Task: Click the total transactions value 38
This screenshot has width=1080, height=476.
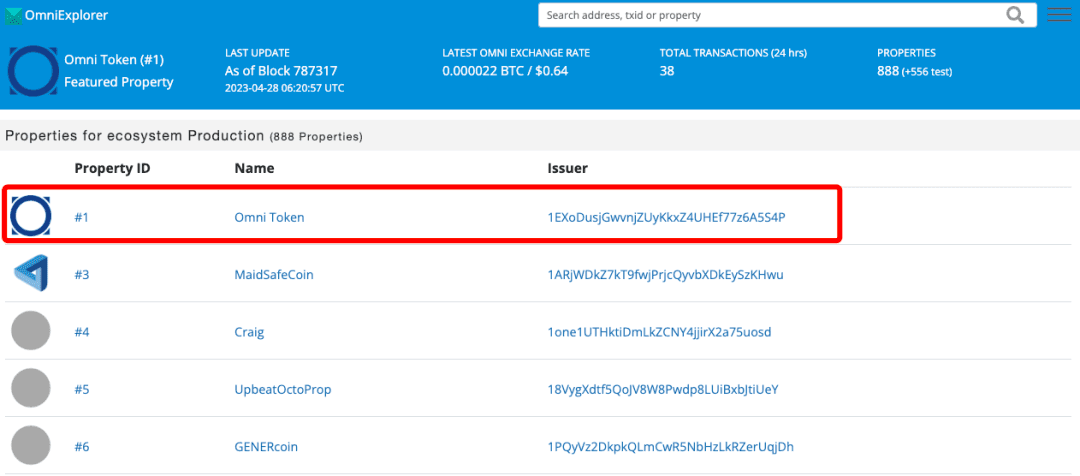Action: point(667,71)
